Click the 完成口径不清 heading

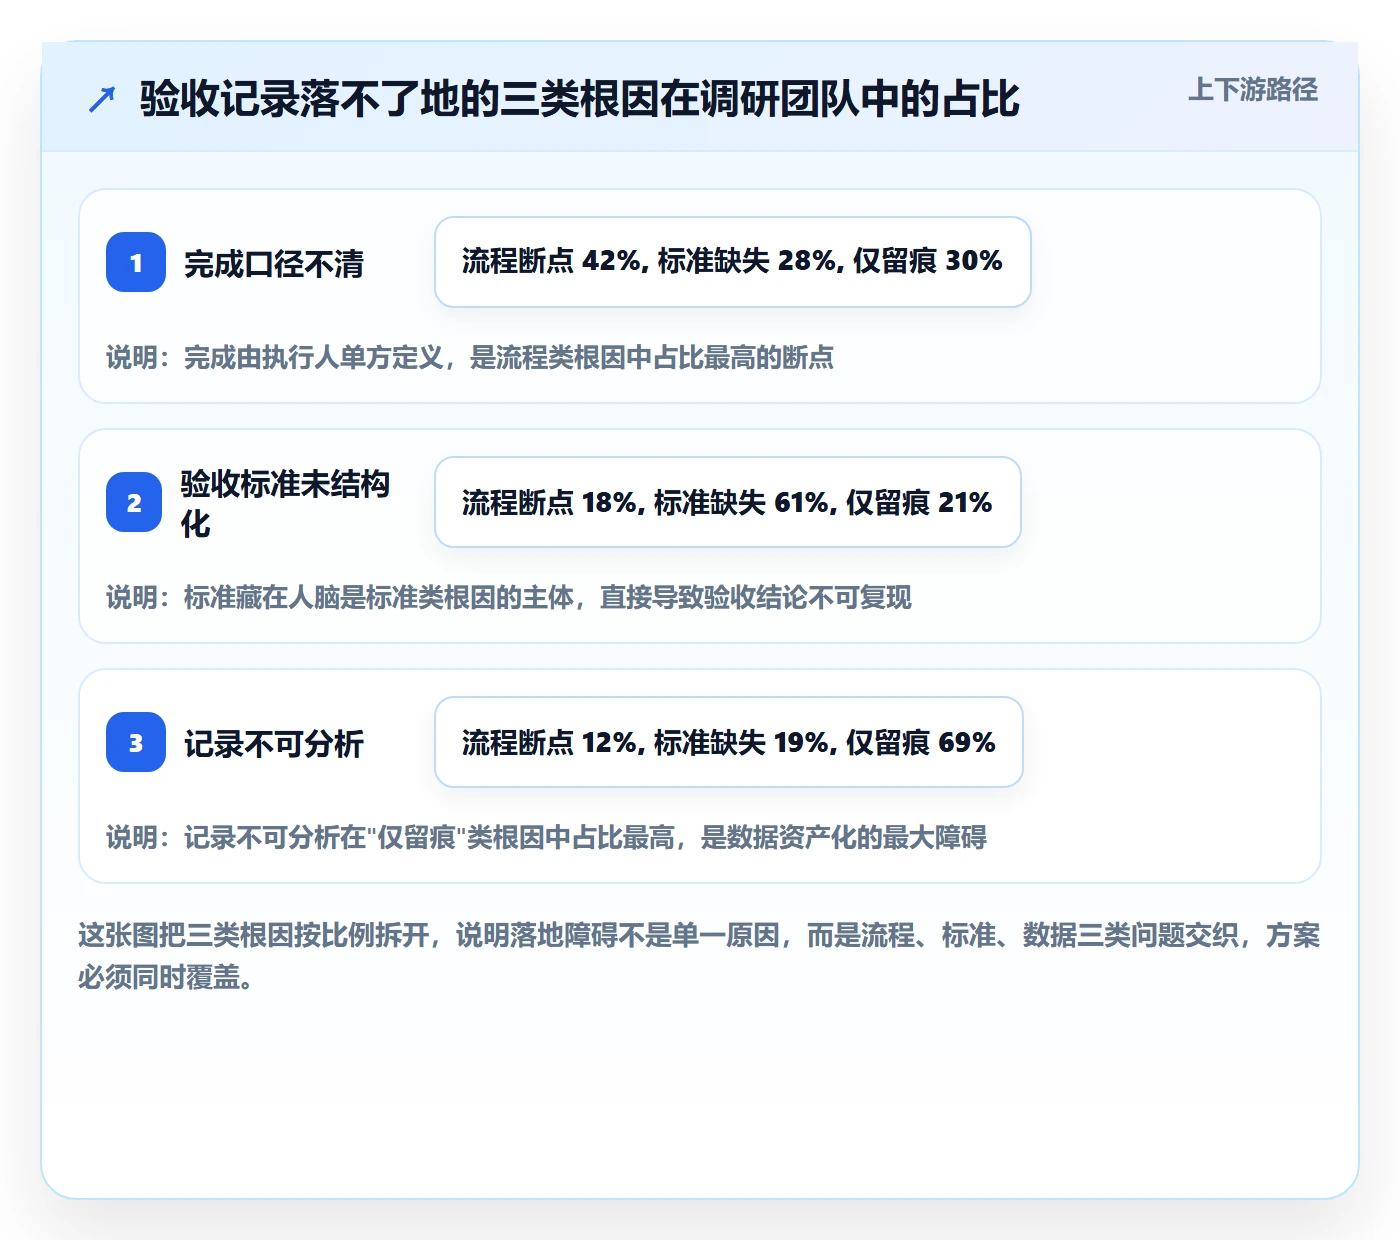coord(274,264)
